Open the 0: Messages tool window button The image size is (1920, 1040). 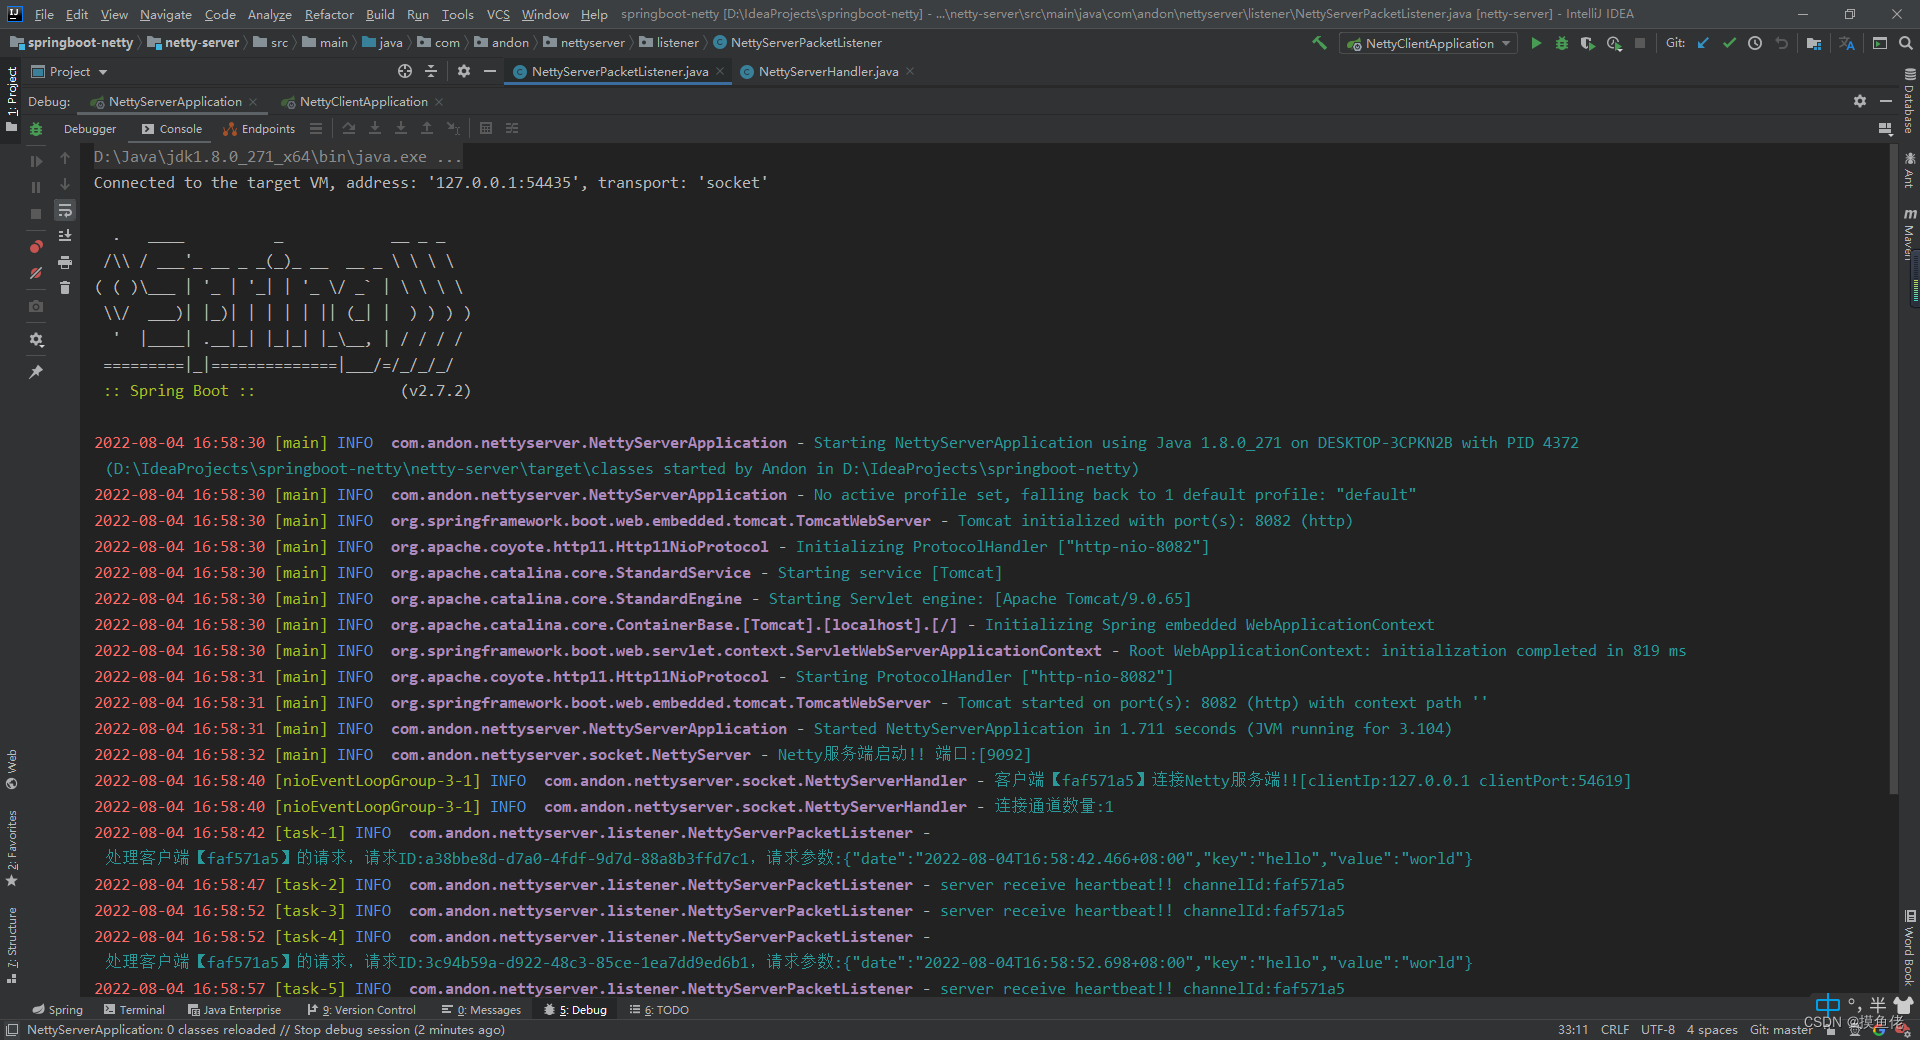tap(482, 1010)
